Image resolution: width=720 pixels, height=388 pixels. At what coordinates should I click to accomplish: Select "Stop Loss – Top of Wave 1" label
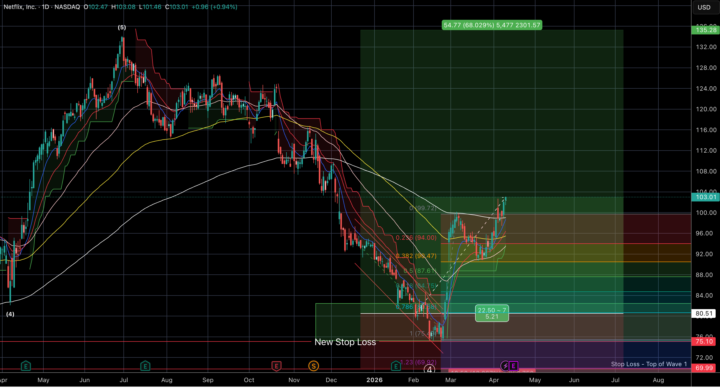click(x=649, y=364)
